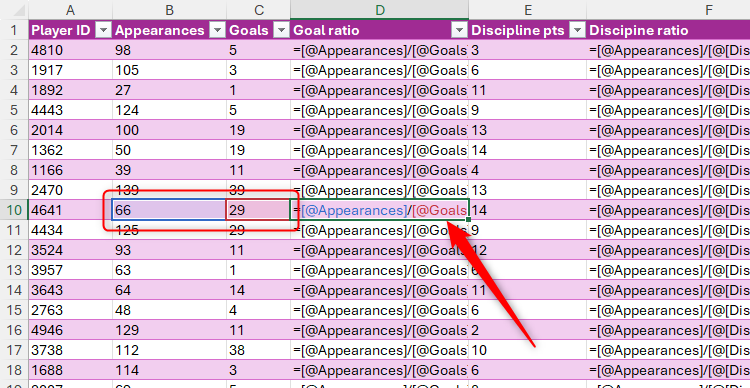Click Discipine ratio formula in row 6
The image size is (750, 388).
pos(668,130)
